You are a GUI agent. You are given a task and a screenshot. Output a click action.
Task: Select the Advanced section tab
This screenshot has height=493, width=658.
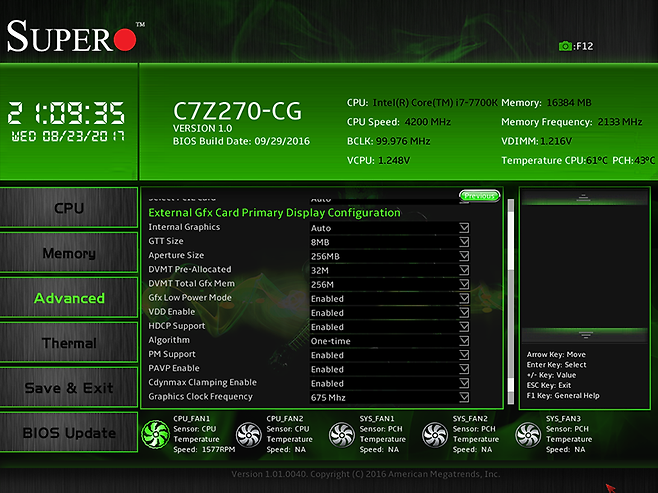click(69, 298)
